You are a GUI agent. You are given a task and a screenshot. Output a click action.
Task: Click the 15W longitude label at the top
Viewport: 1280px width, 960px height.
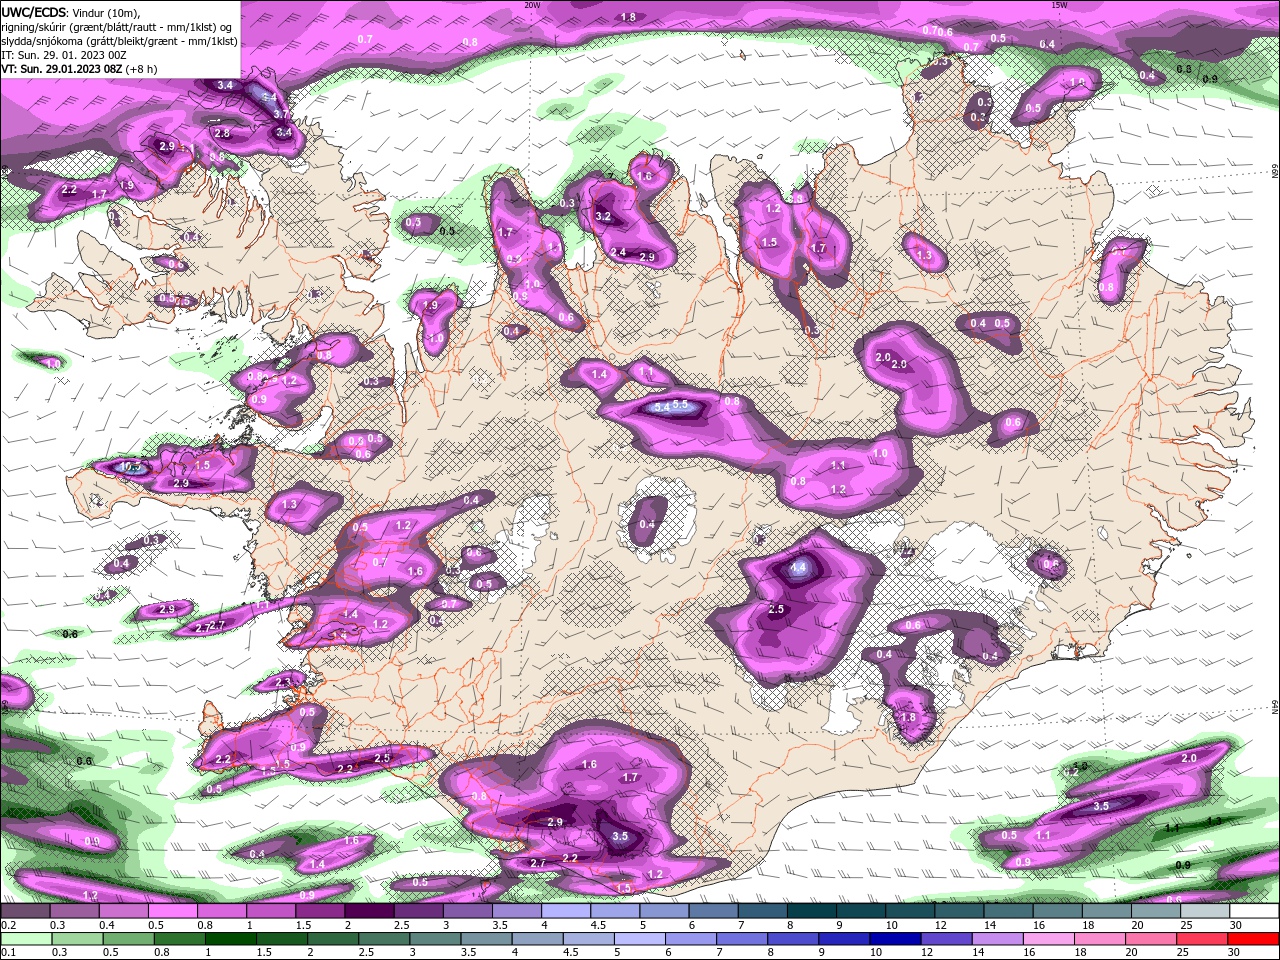1059,5
